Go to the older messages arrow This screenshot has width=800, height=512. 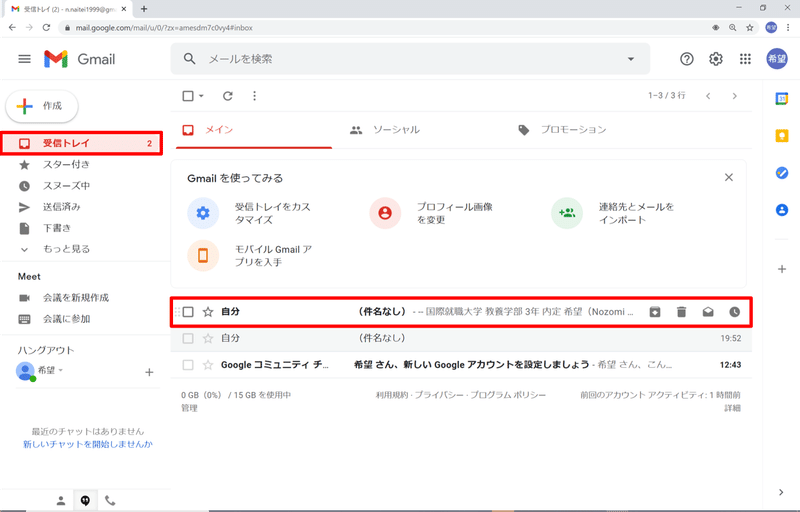coord(735,96)
